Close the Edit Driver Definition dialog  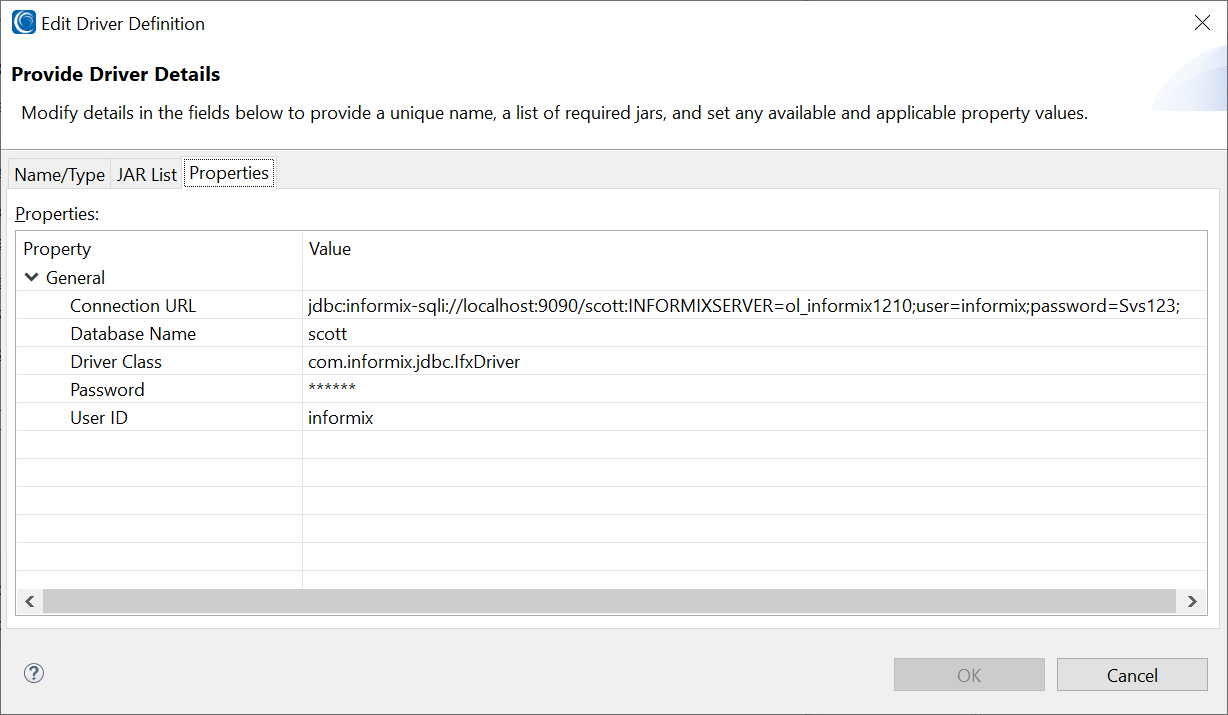point(1202,23)
